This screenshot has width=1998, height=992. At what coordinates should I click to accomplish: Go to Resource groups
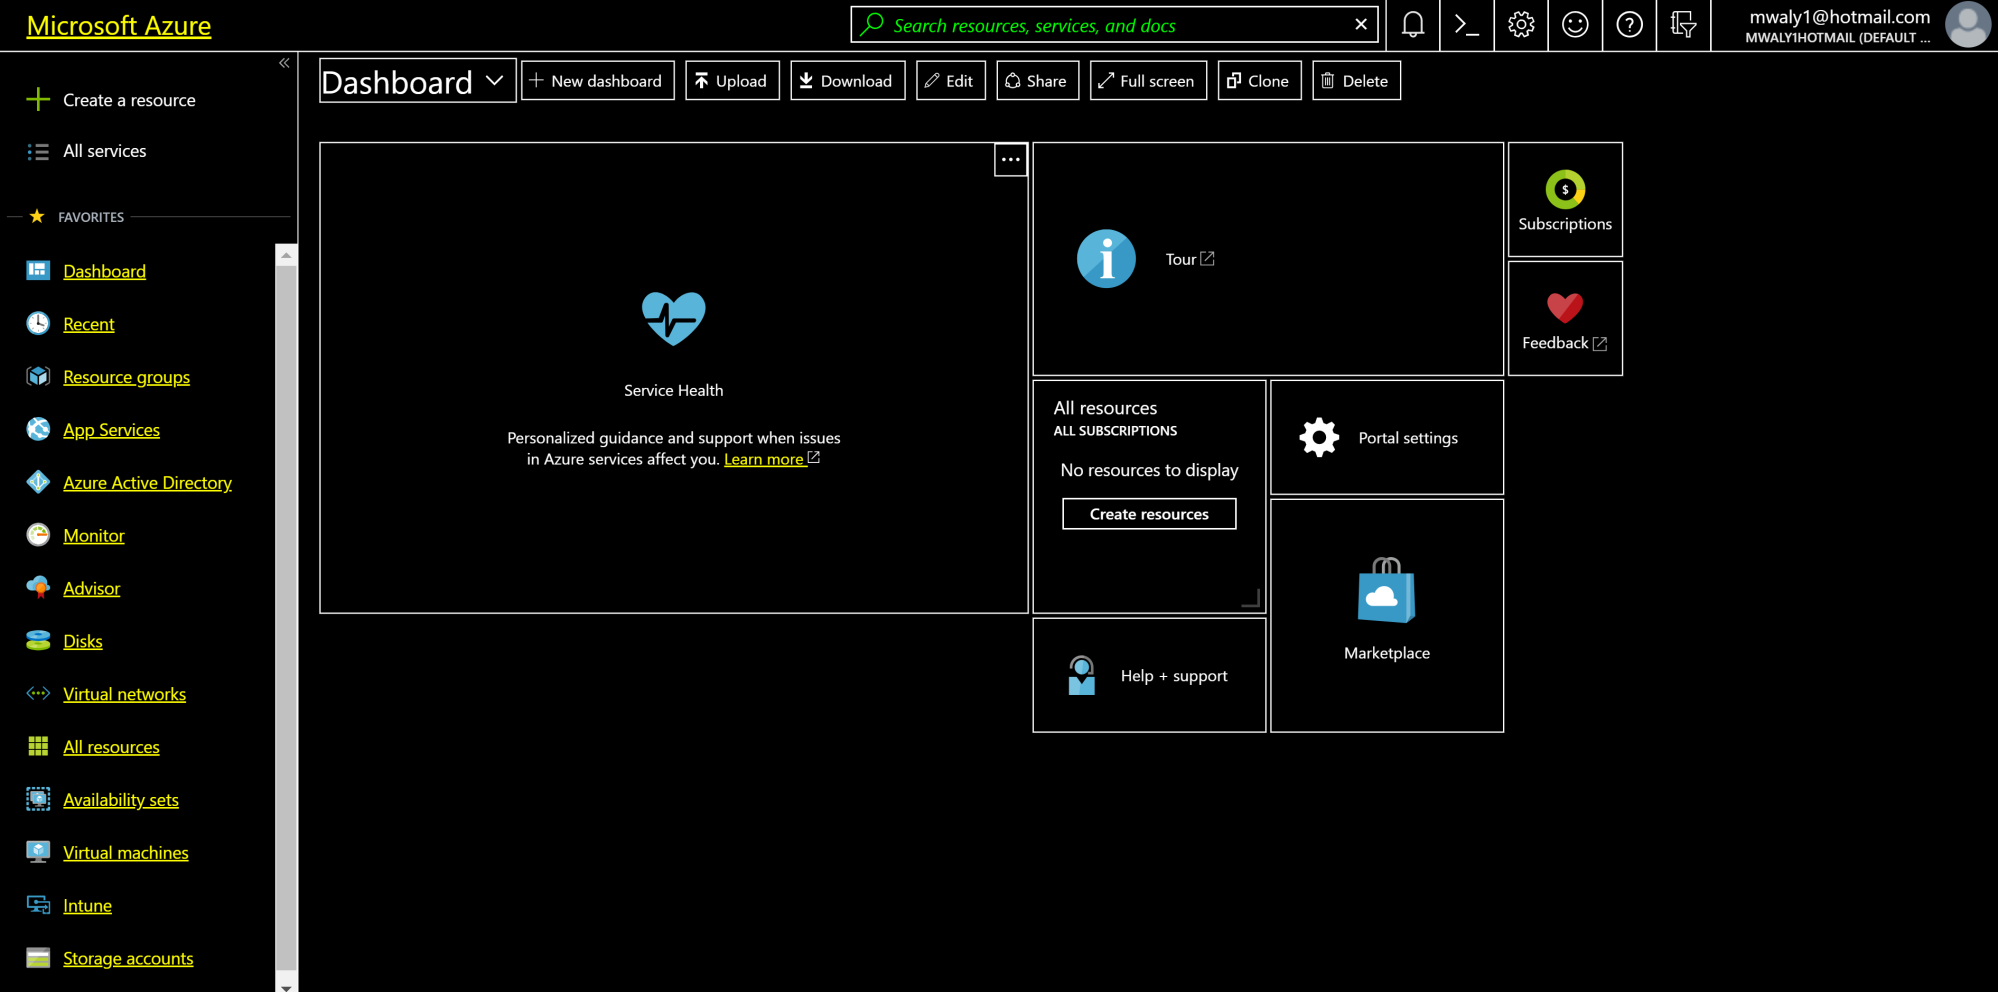coord(126,377)
